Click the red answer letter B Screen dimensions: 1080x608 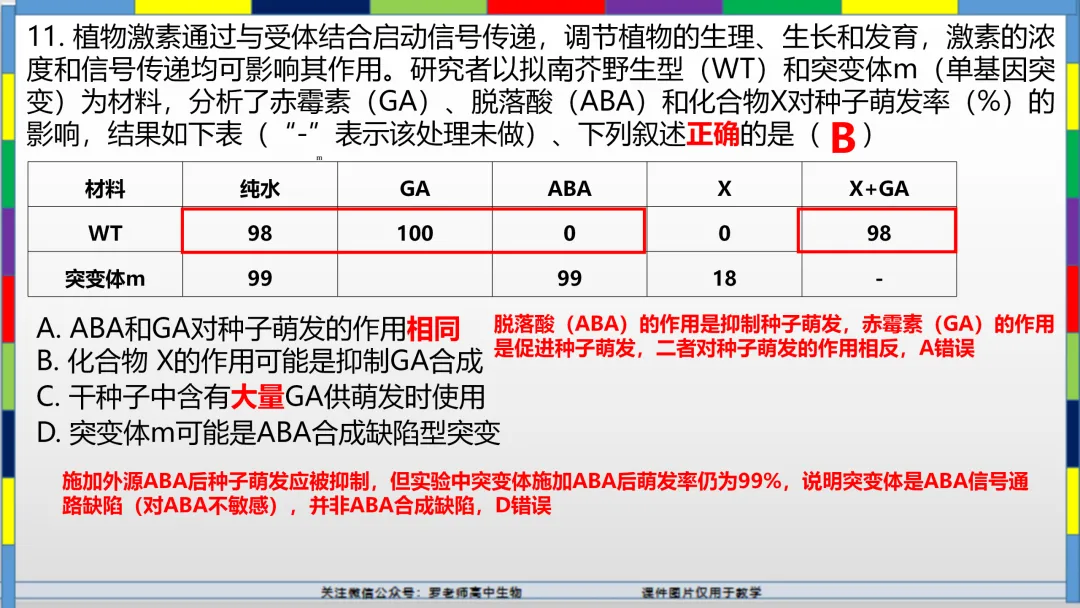coord(843,138)
